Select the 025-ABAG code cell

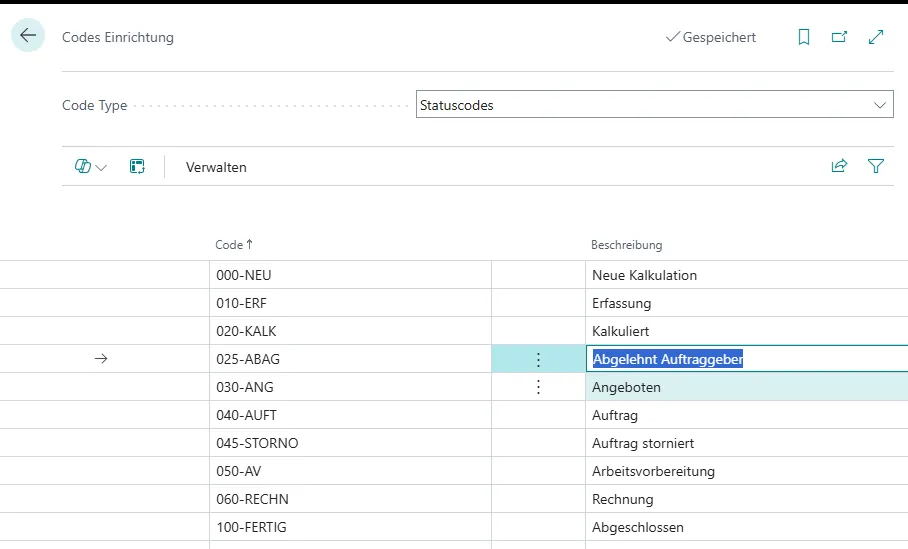[x=350, y=360]
